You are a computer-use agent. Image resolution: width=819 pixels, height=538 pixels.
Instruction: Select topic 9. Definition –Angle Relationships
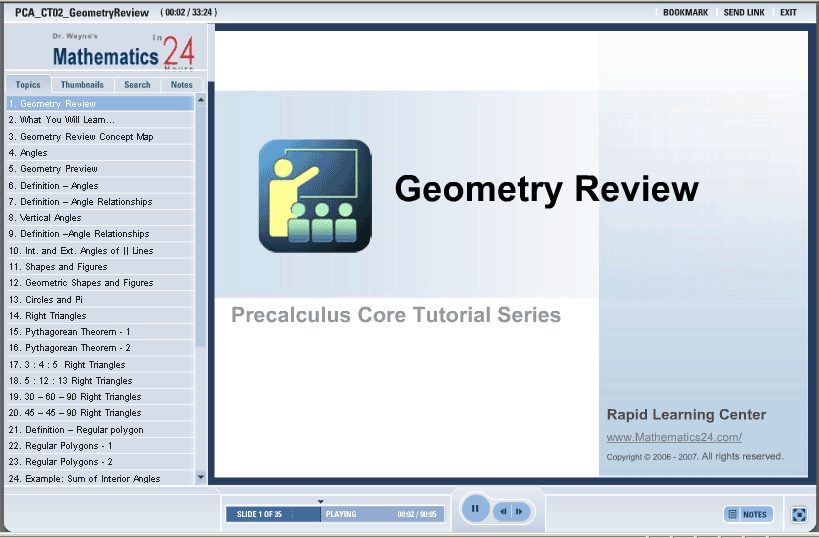(x=100, y=234)
